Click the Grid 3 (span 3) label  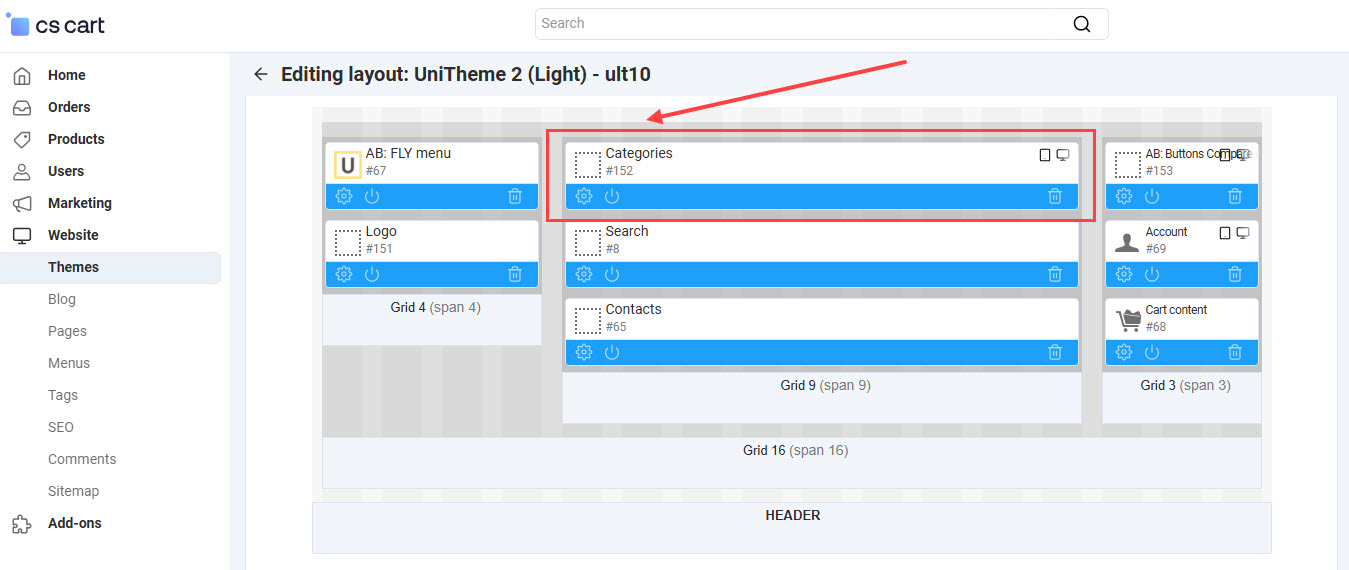(1185, 385)
